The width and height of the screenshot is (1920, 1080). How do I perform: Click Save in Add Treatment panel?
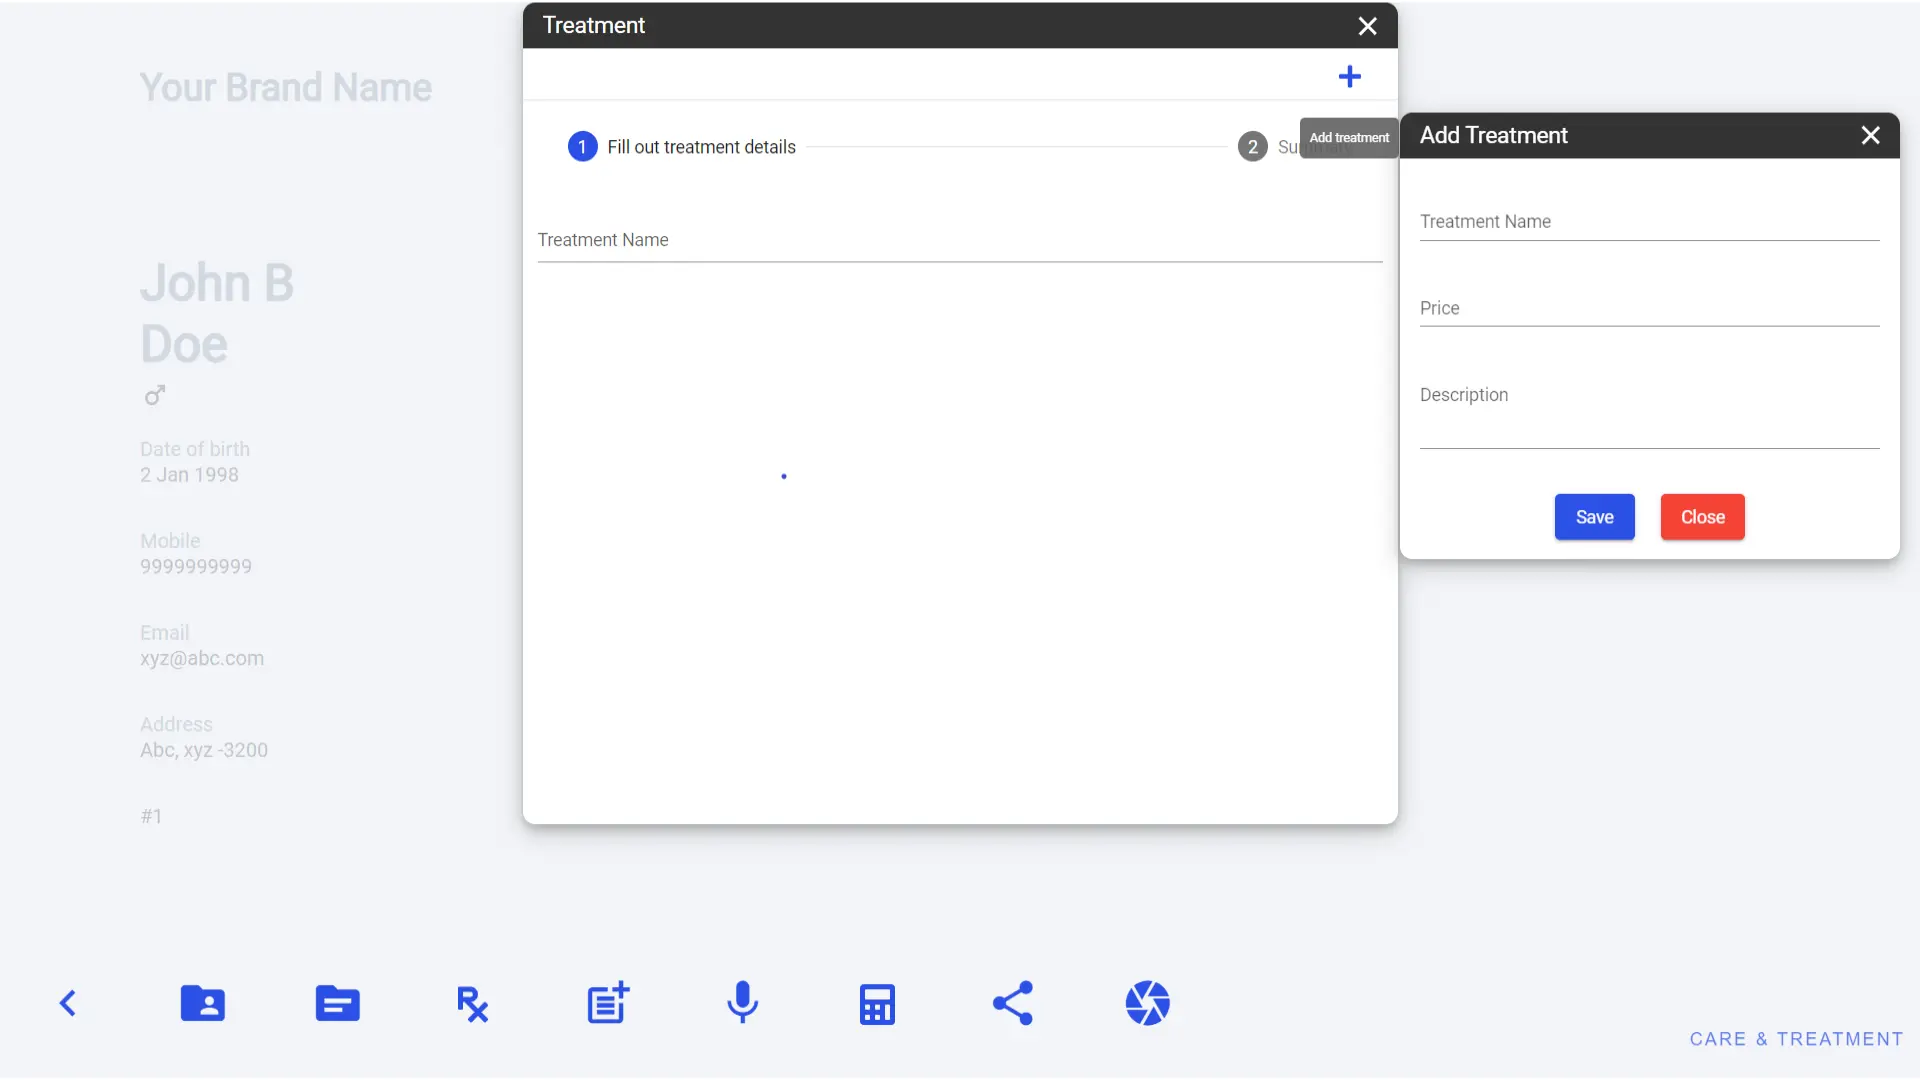(x=1594, y=516)
